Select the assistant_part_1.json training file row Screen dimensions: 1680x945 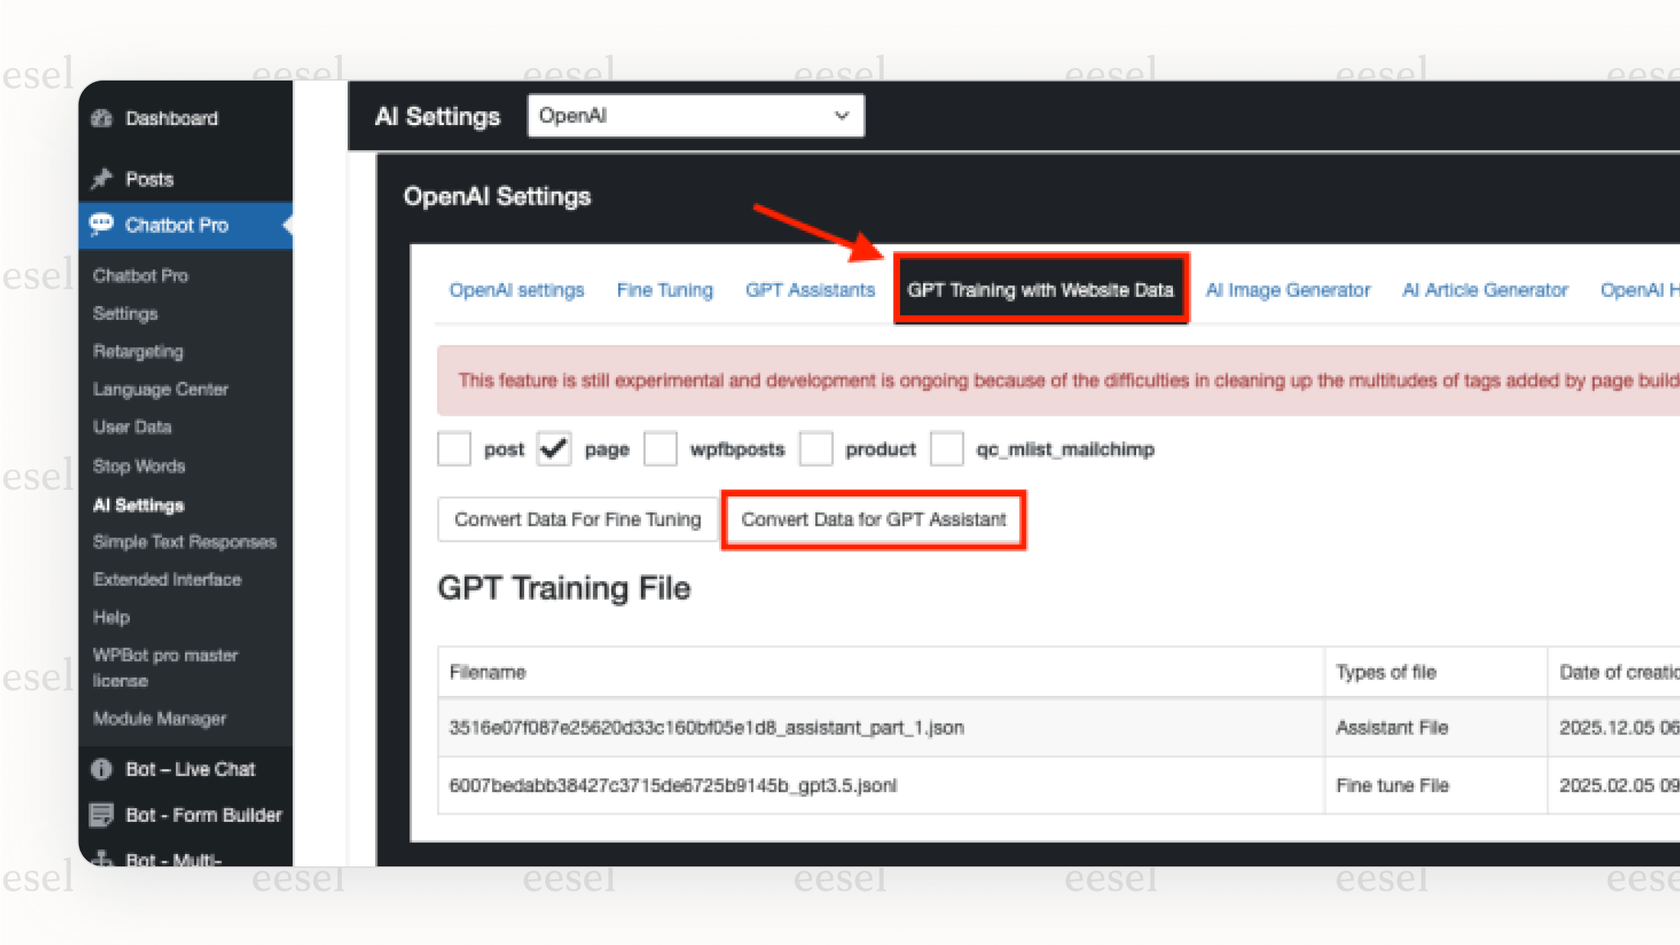[706, 727]
